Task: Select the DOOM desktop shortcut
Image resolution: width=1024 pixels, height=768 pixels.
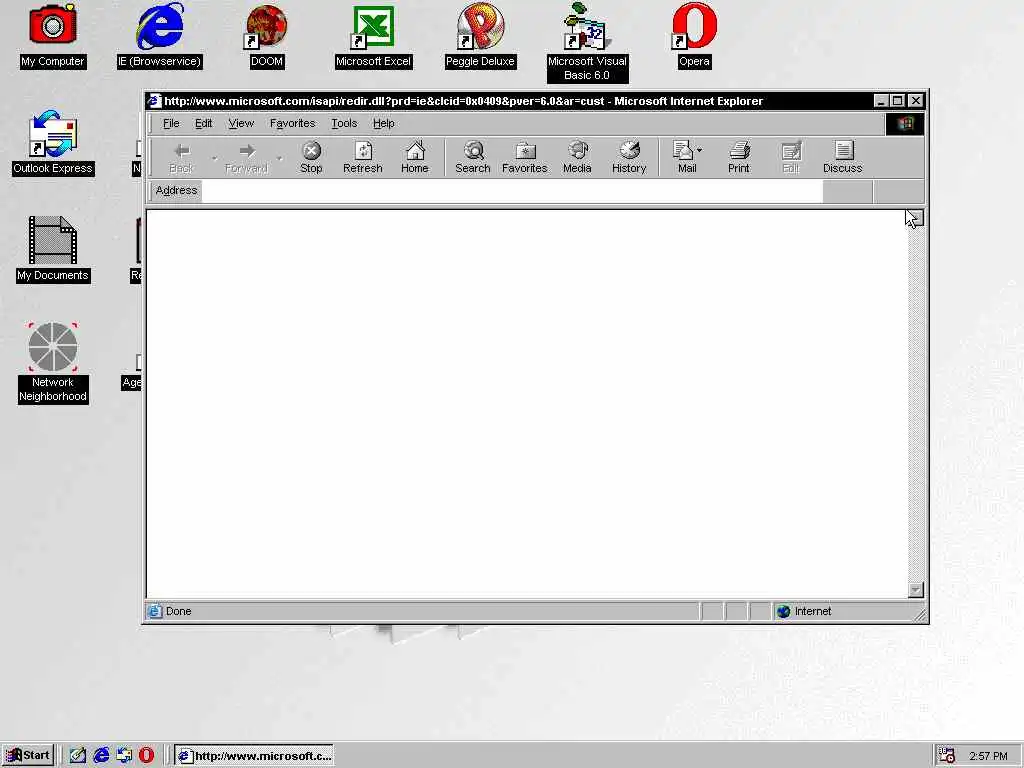Action: [266, 36]
